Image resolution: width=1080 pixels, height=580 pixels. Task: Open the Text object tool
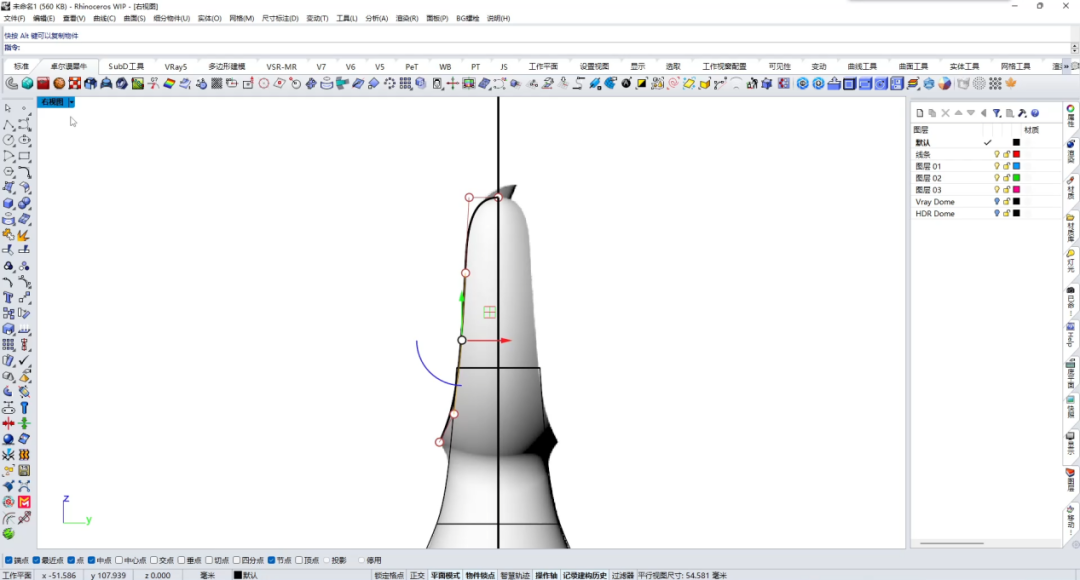click(8, 298)
